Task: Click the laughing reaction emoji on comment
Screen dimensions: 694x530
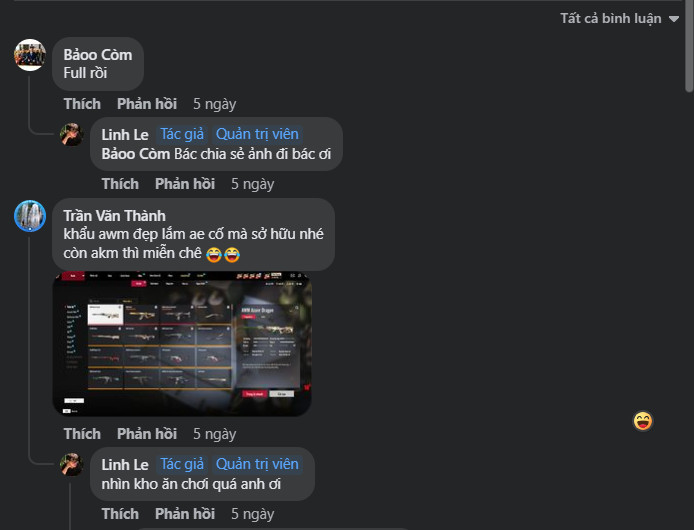Action: 643,421
